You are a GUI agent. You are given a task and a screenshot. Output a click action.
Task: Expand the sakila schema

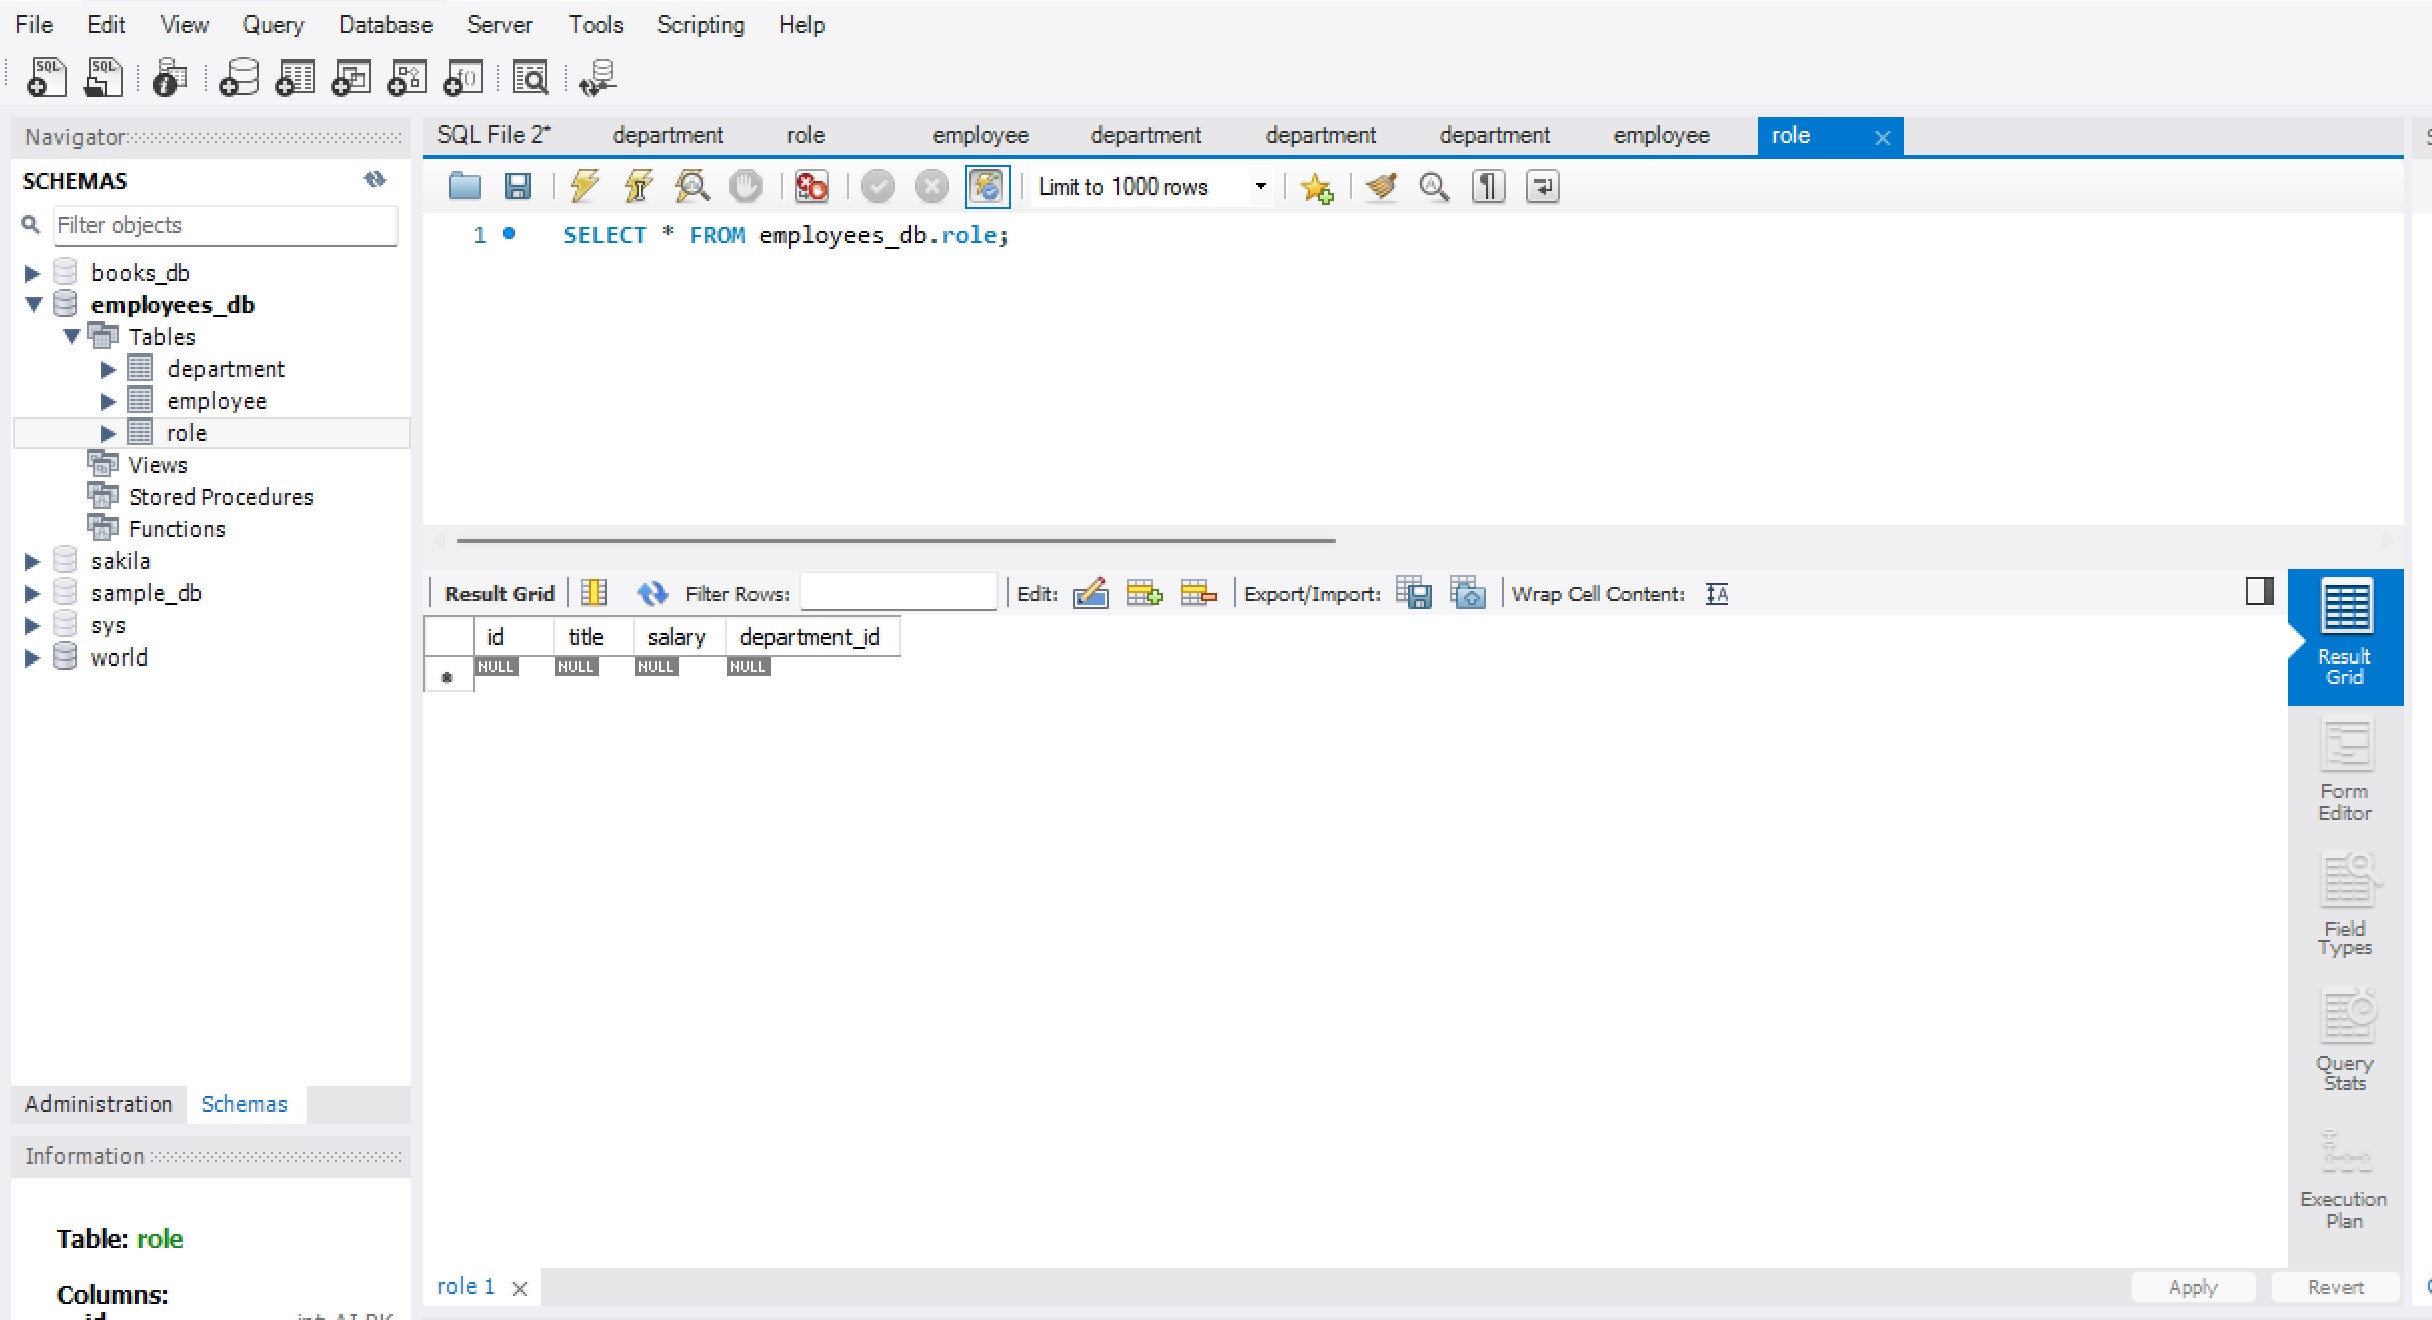pos(32,561)
